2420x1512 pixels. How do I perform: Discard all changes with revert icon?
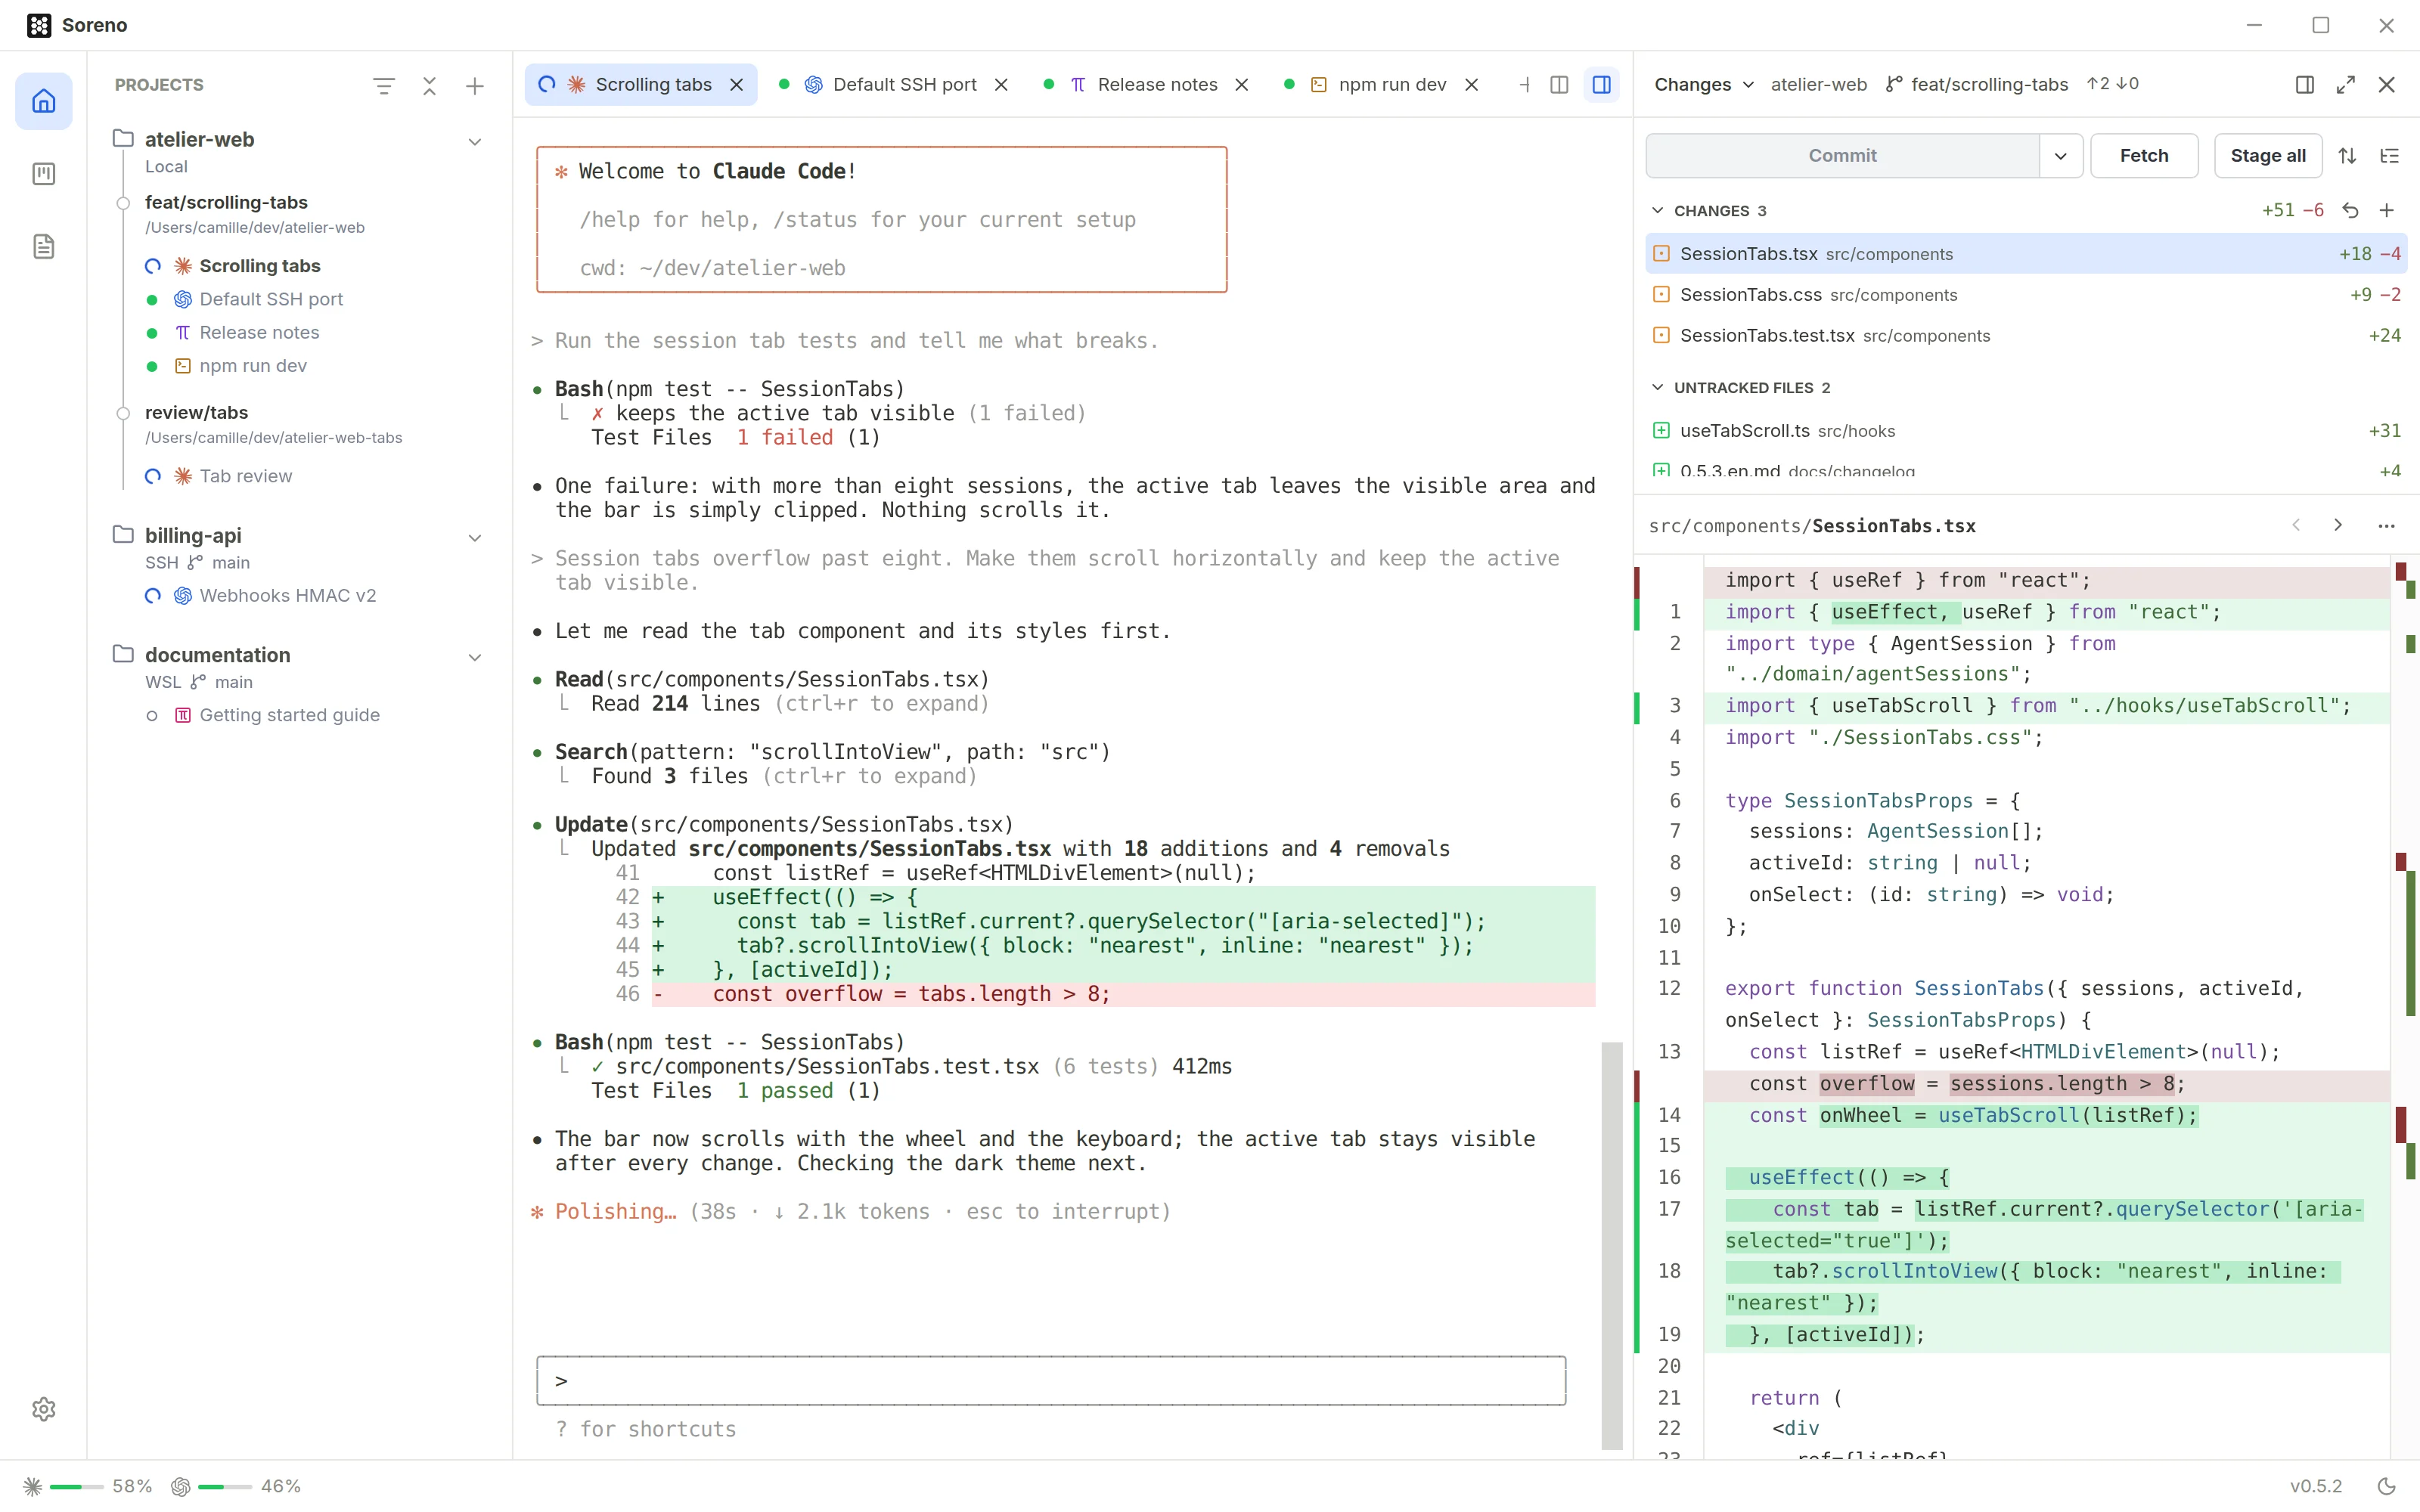point(2351,211)
